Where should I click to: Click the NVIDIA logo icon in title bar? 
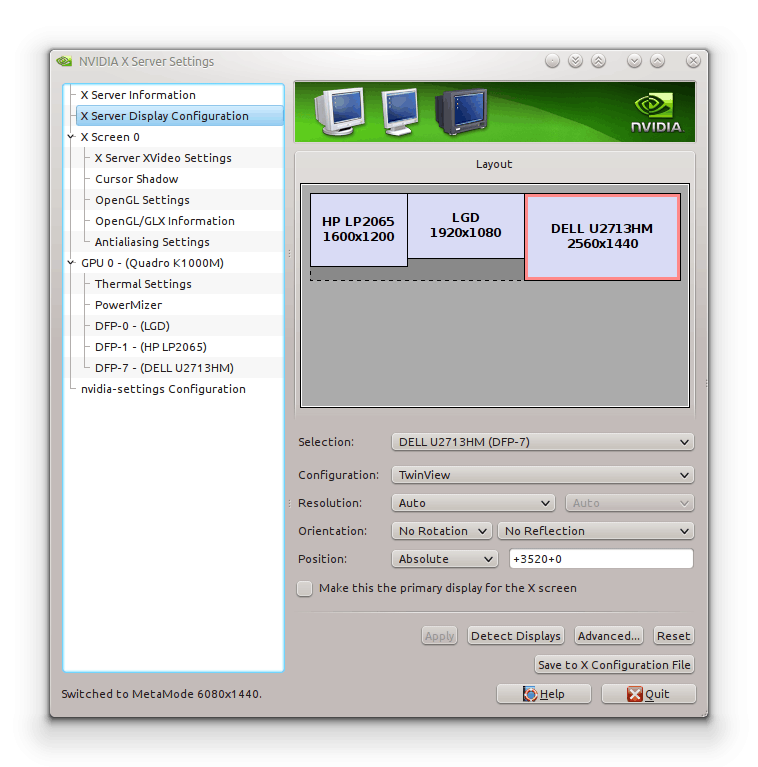(65, 61)
